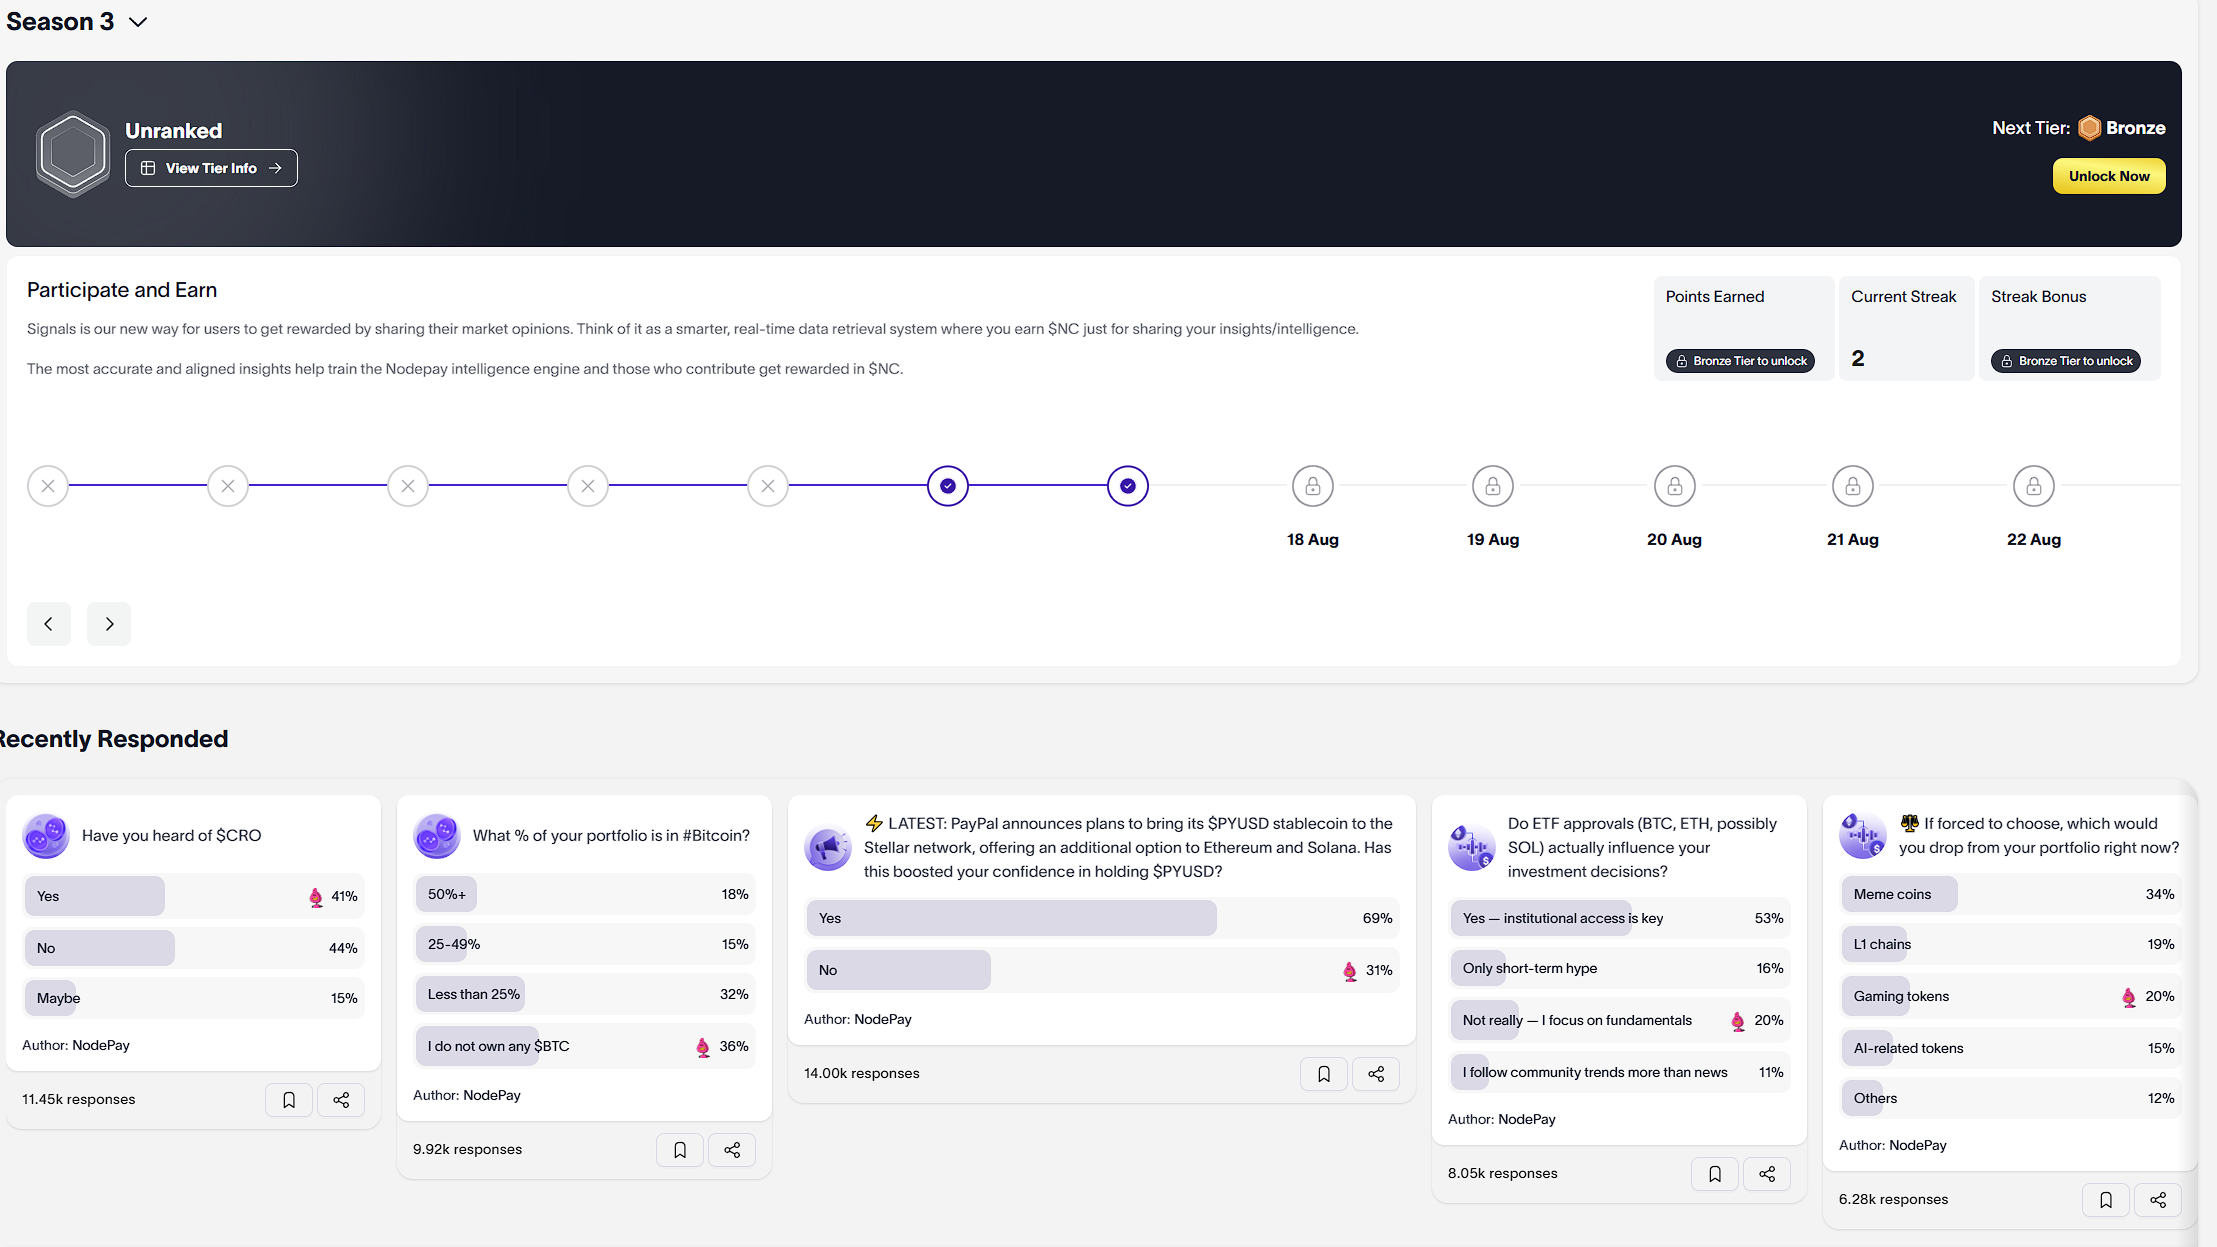The height and width of the screenshot is (1247, 2217).
Task: Select the 18 Aug locked streak marker
Action: click(1313, 486)
